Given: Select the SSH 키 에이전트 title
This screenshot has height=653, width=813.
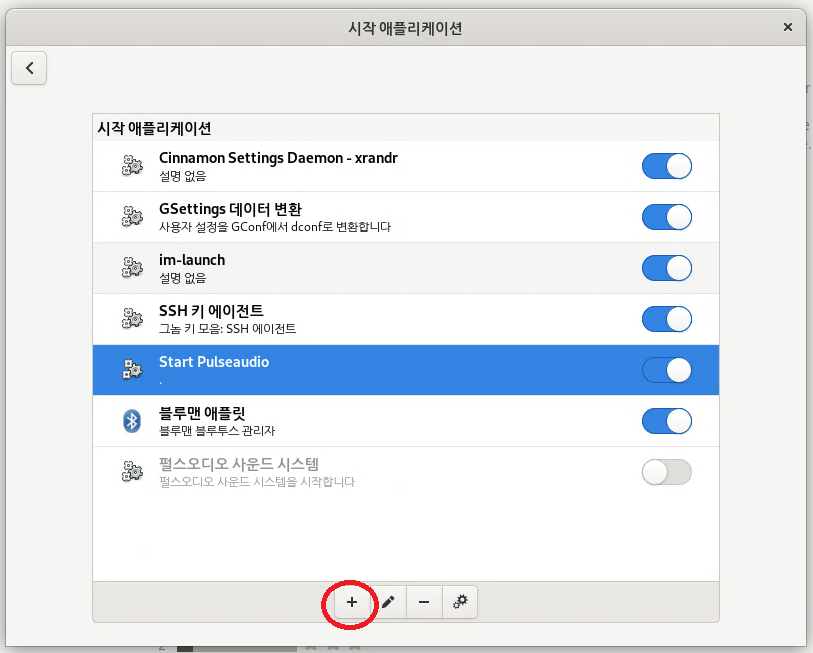Looking at the screenshot, I should coord(211,311).
